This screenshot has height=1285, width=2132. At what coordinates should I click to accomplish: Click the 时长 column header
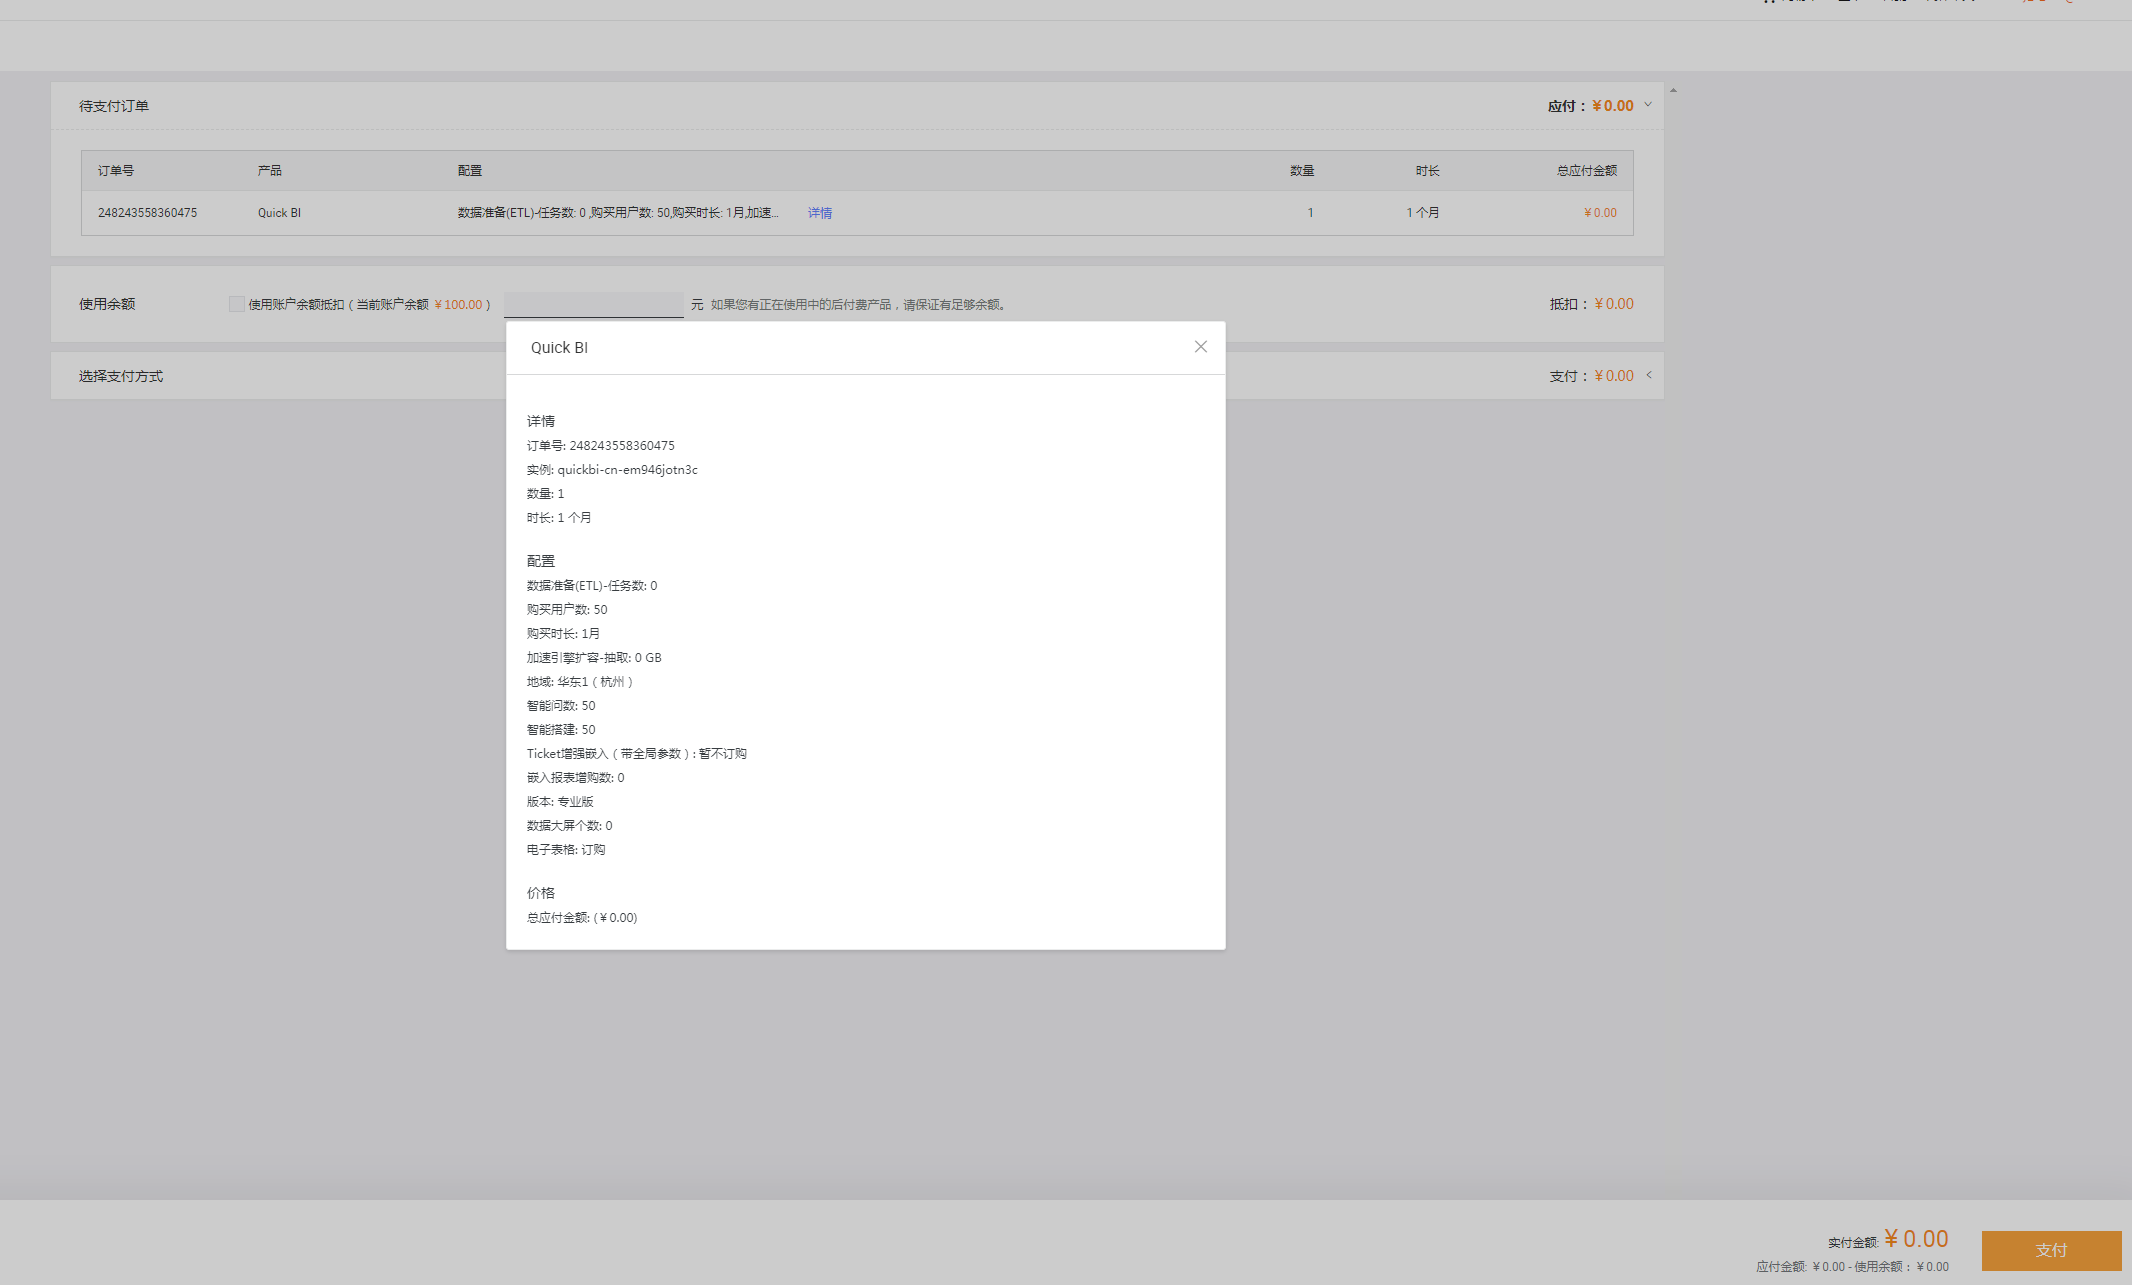click(x=1427, y=171)
